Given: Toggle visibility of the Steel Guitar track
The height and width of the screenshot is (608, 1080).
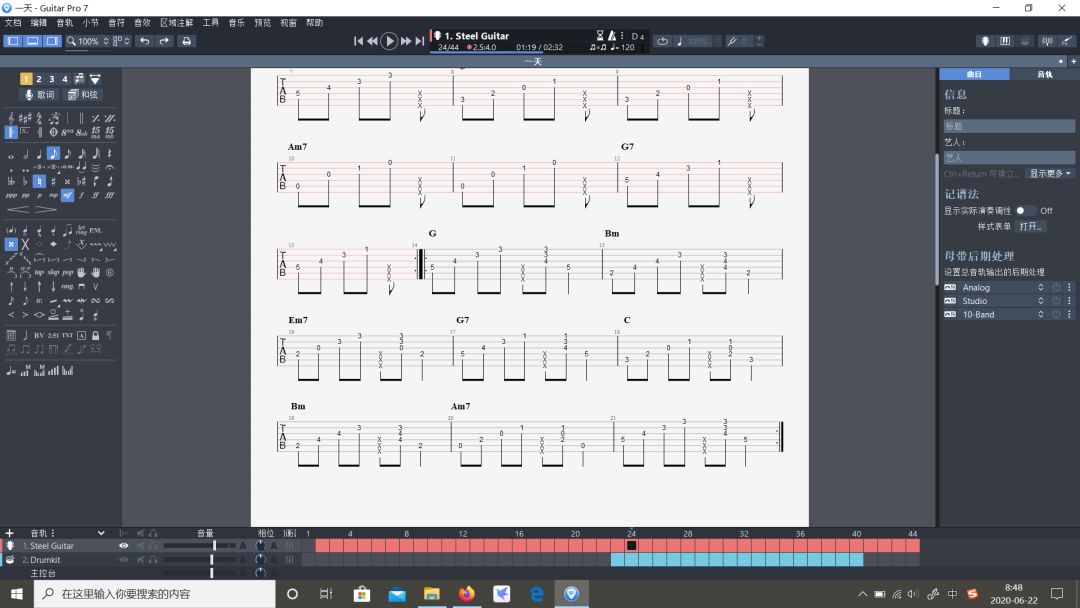Looking at the screenshot, I should pos(124,546).
